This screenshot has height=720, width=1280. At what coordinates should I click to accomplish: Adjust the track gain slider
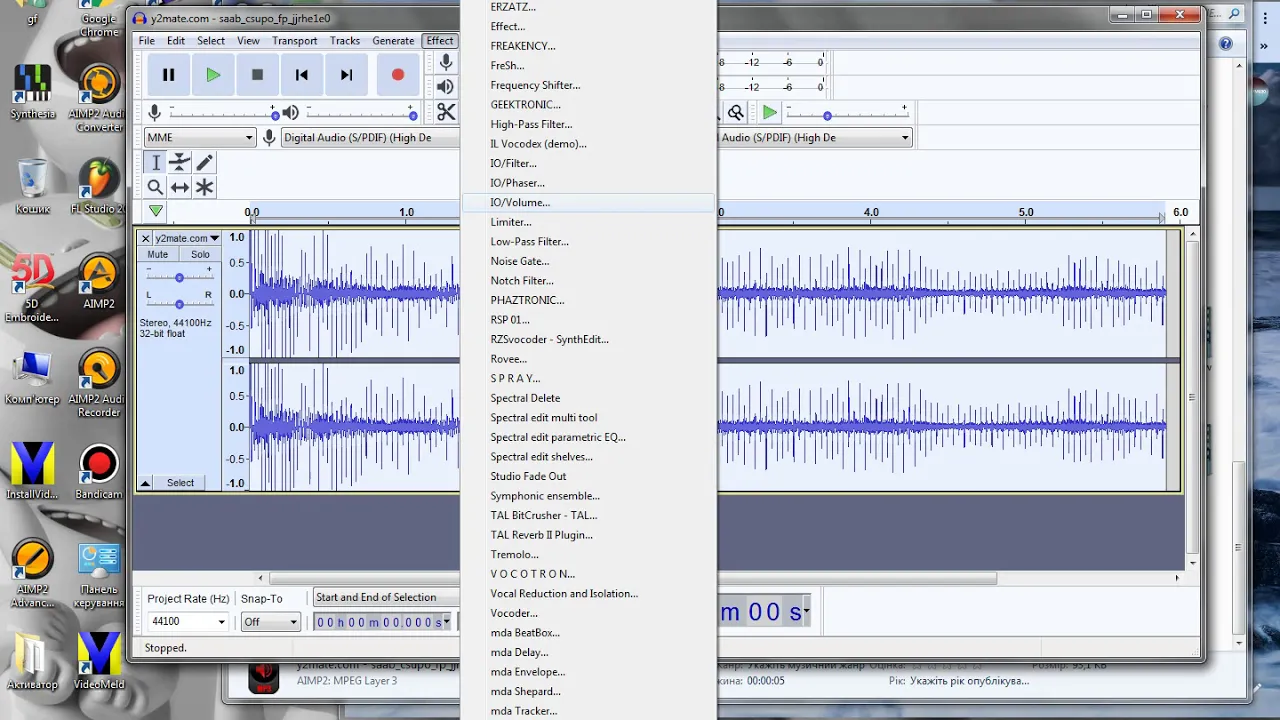pos(179,277)
